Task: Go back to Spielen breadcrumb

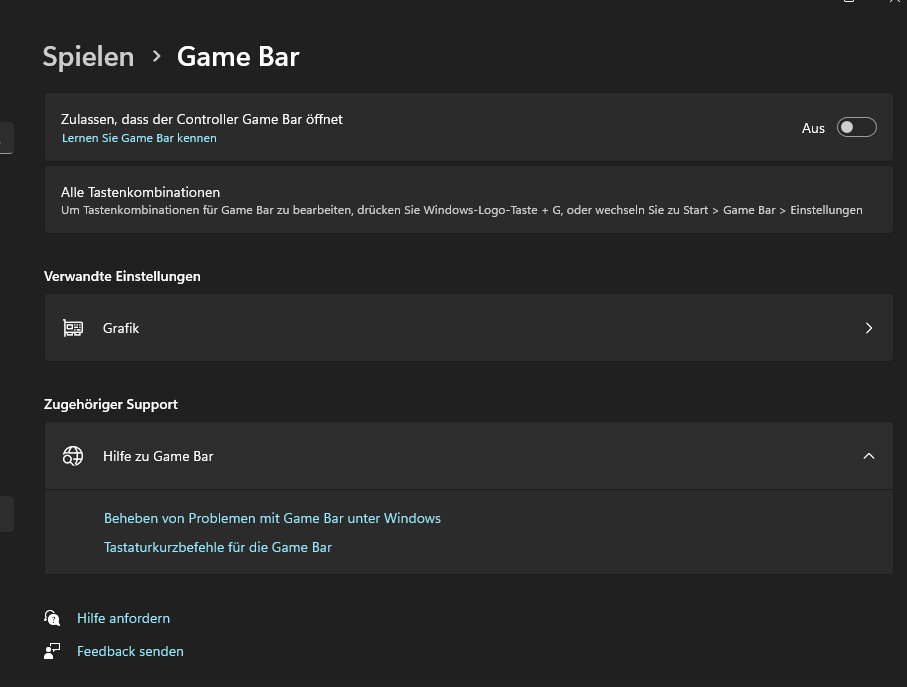Action: pyautogui.click(x=89, y=57)
